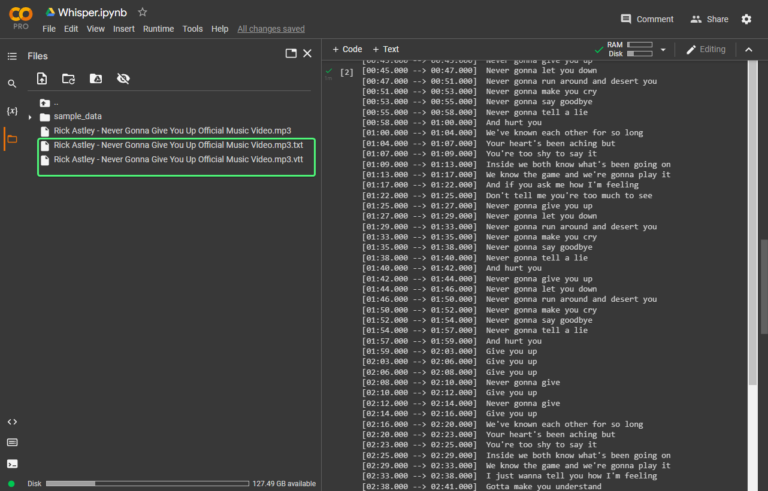Select the mp3.vtt file in Files

coord(177,159)
